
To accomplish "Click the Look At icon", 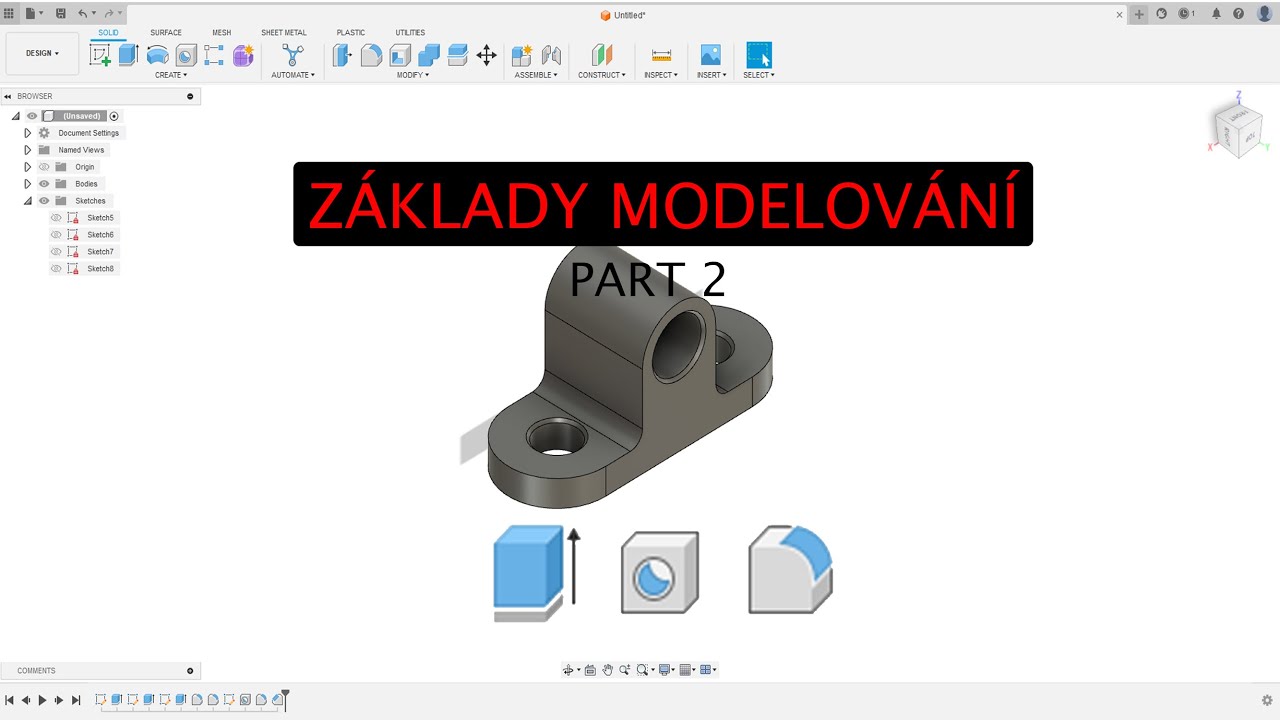I will pyautogui.click(x=590, y=670).
